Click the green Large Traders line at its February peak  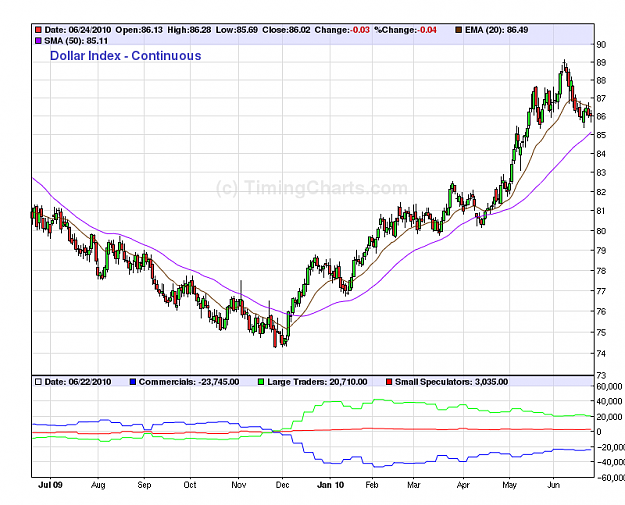379,400
